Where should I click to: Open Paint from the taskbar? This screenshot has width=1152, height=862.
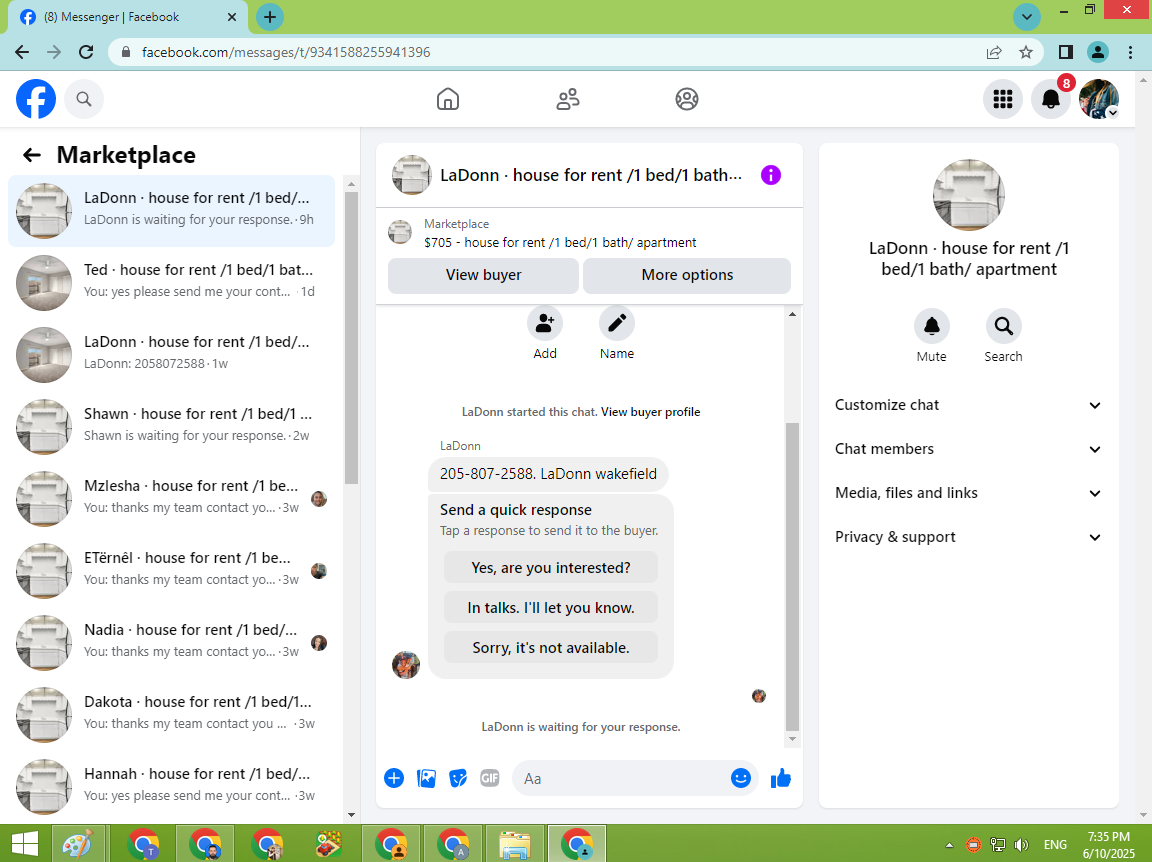point(78,844)
